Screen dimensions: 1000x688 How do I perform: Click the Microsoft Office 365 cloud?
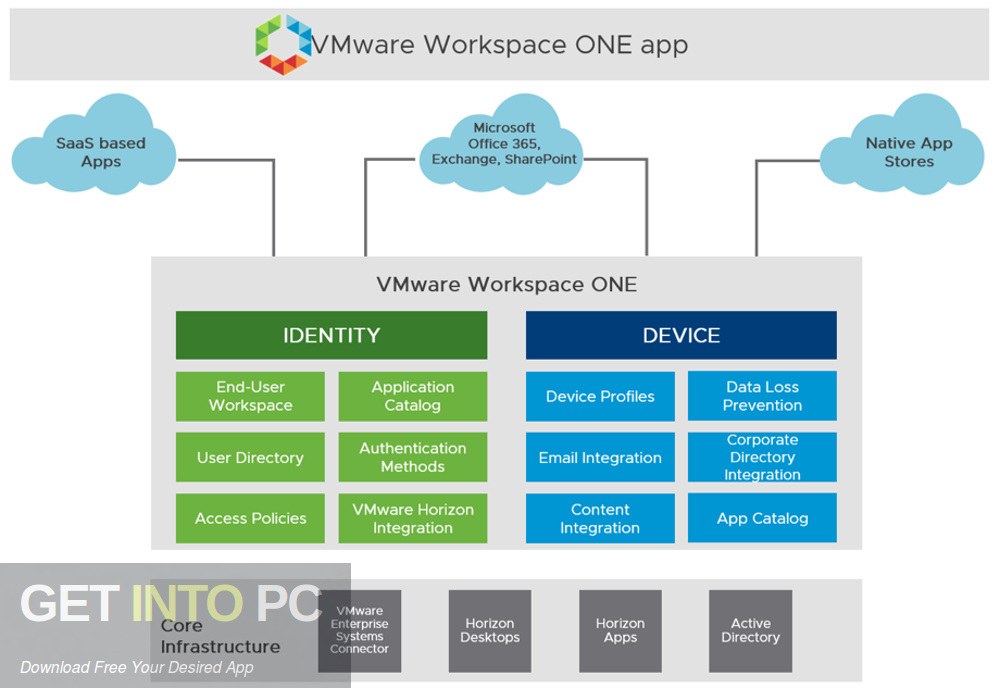(501, 145)
